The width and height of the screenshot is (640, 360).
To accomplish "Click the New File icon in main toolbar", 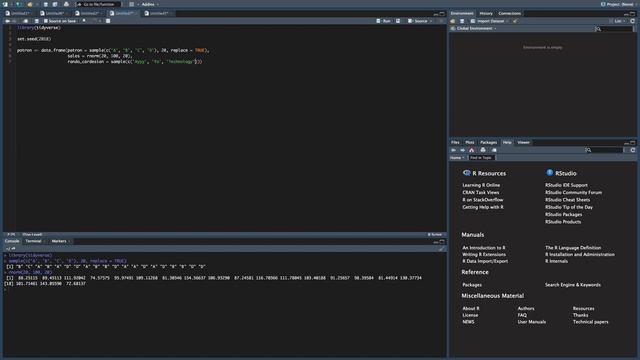I will click(x=6, y=4).
